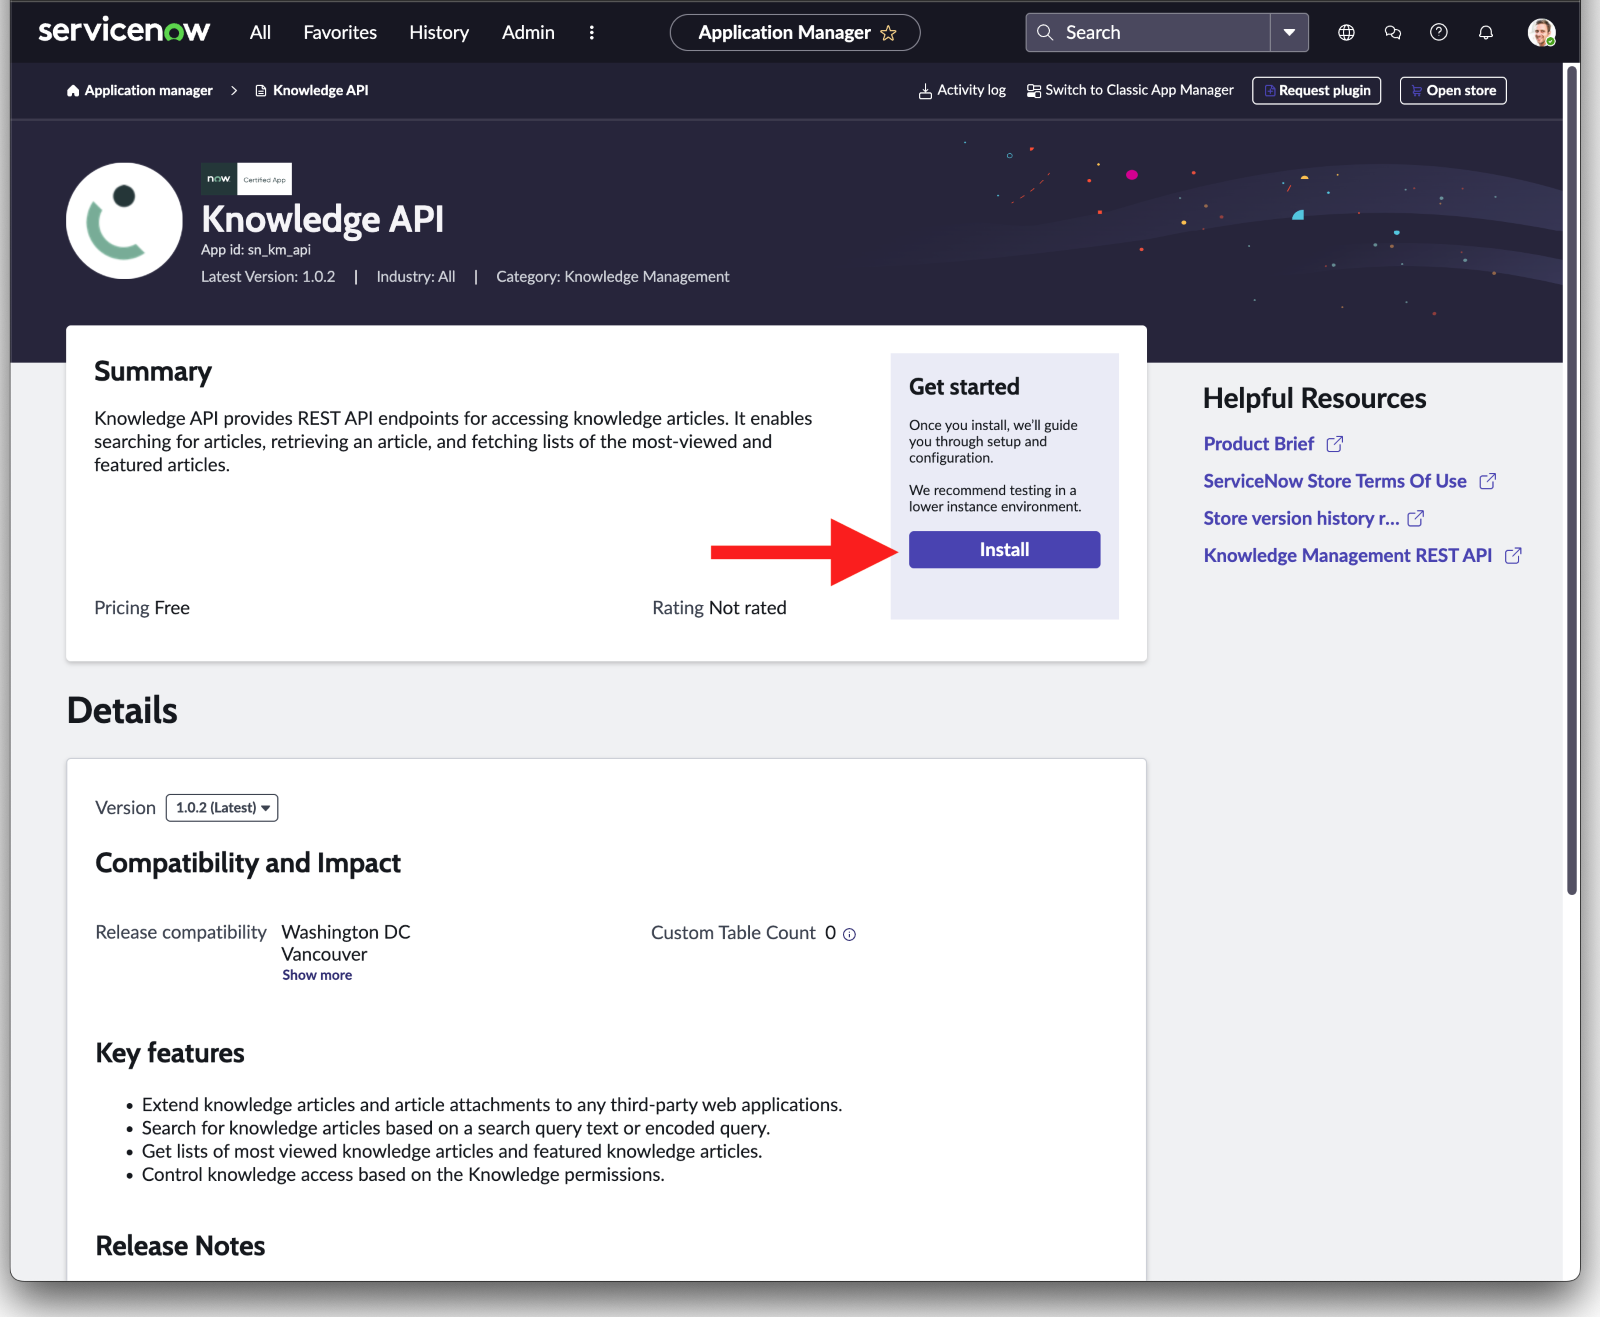Click the 'Washington DC' release entry
1600x1317 pixels.
[346, 932]
